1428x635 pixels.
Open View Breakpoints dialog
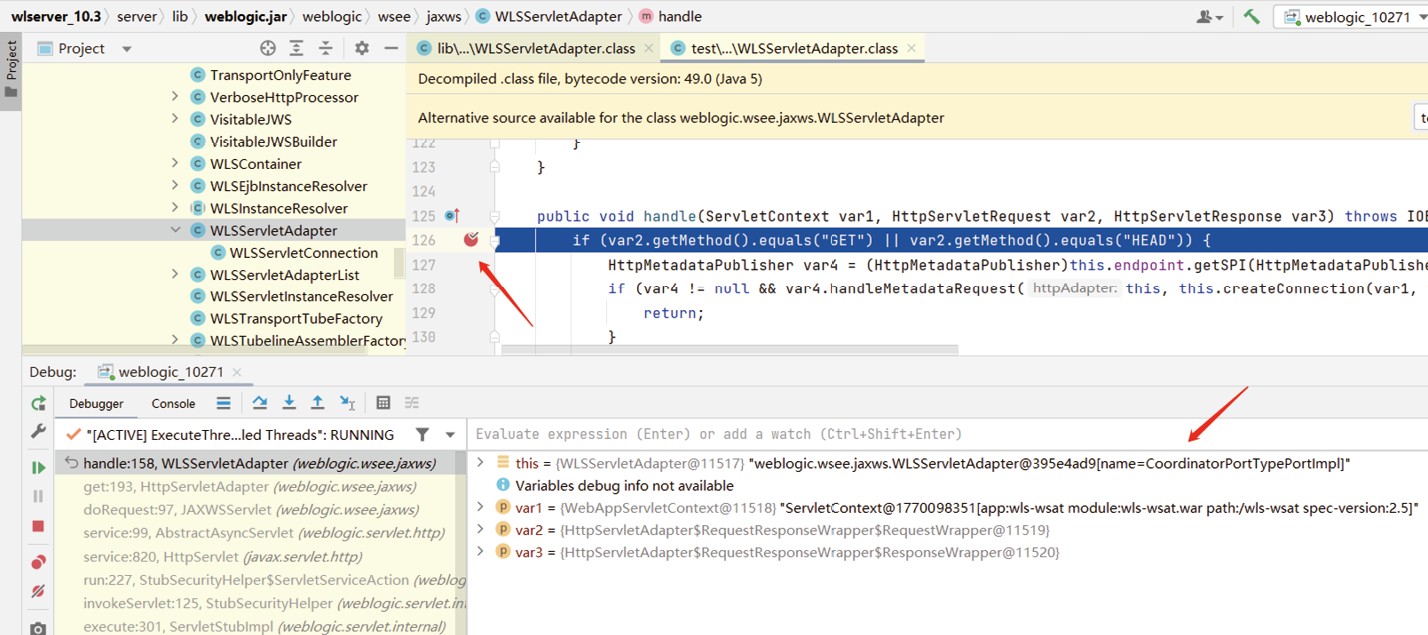tap(38, 562)
